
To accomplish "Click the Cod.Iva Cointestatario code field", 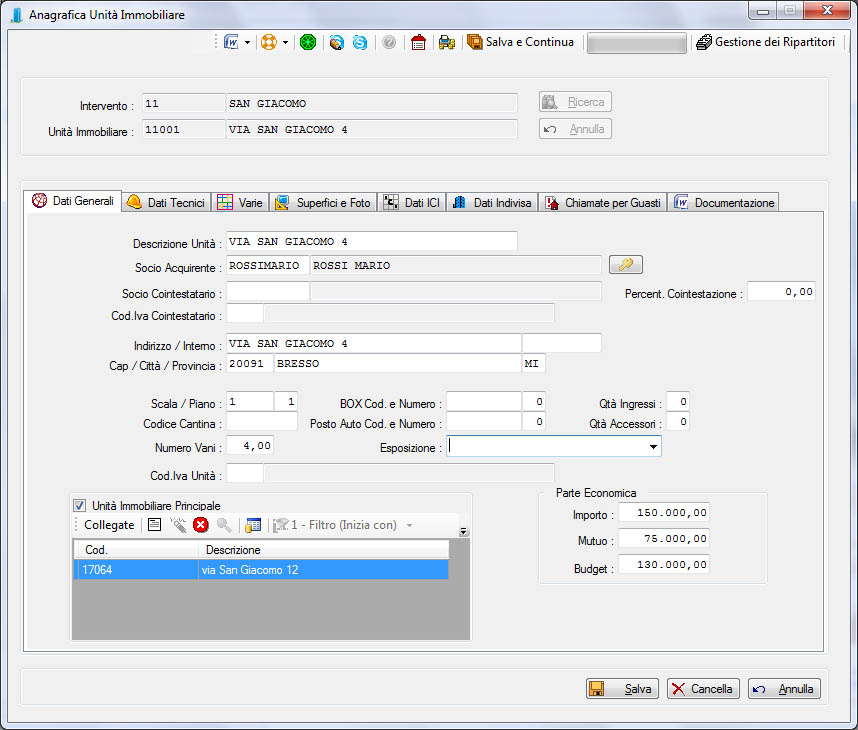I will pyautogui.click(x=245, y=314).
